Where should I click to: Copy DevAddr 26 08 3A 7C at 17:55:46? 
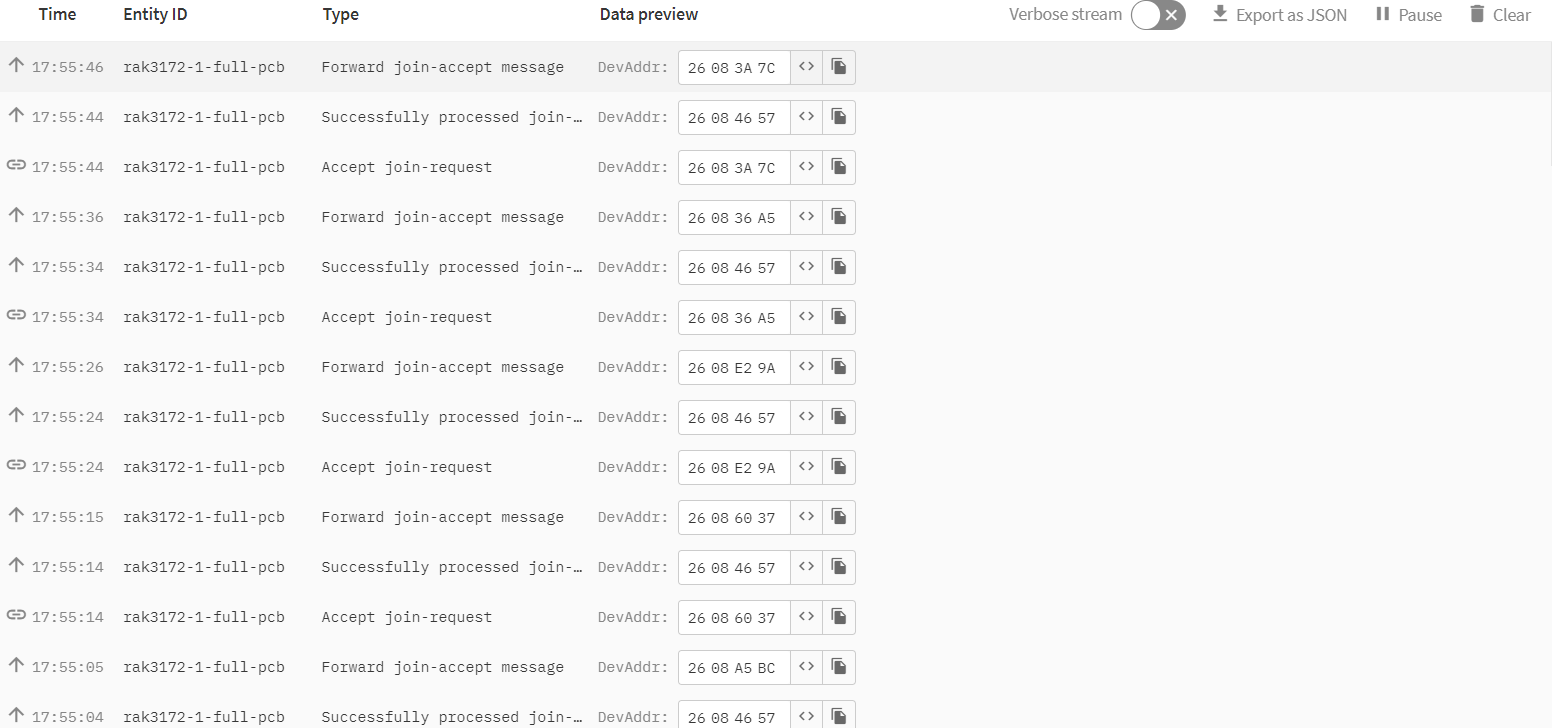click(839, 67)
